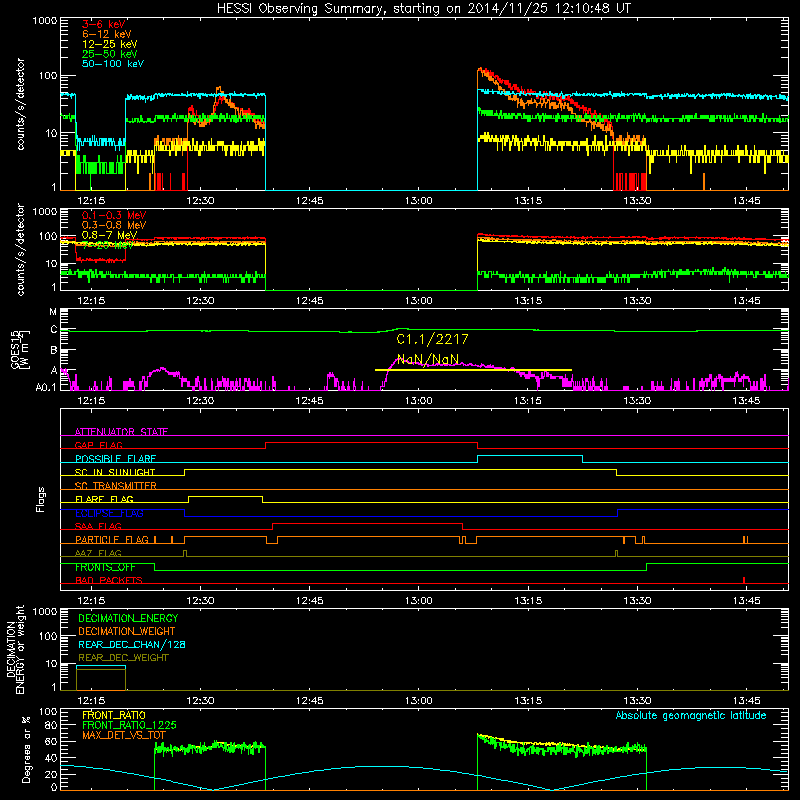Click the ECLIPSE_FLAG label
Viewport: 800px width, 800px height.
coord(109,513)
